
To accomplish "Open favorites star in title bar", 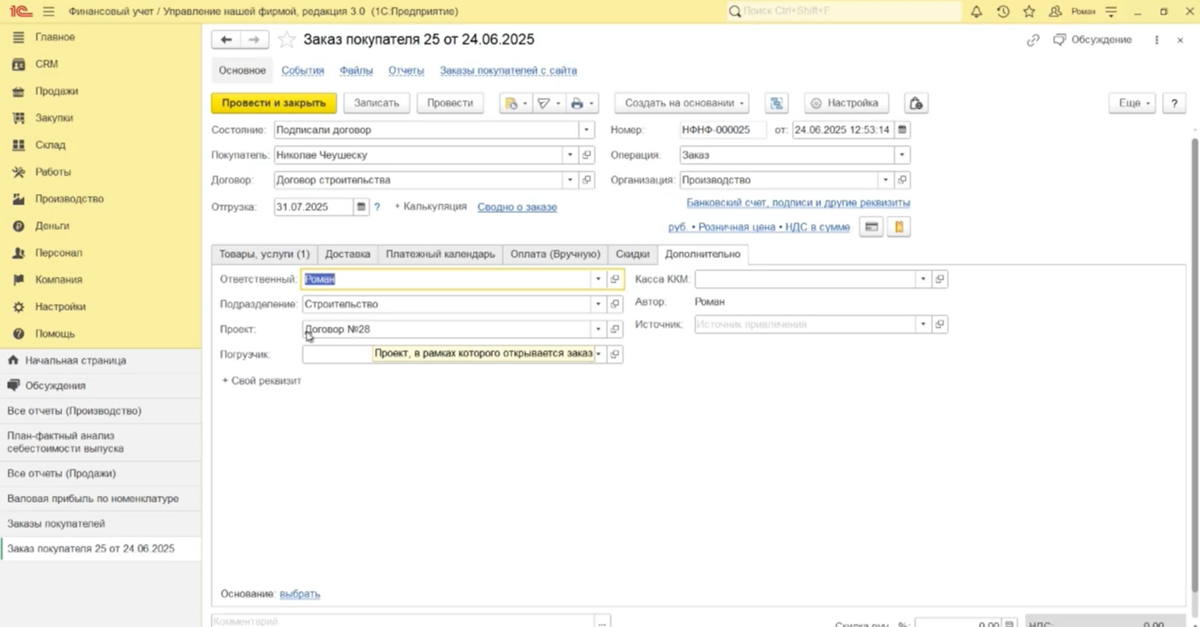I will tap(1029, 11).
